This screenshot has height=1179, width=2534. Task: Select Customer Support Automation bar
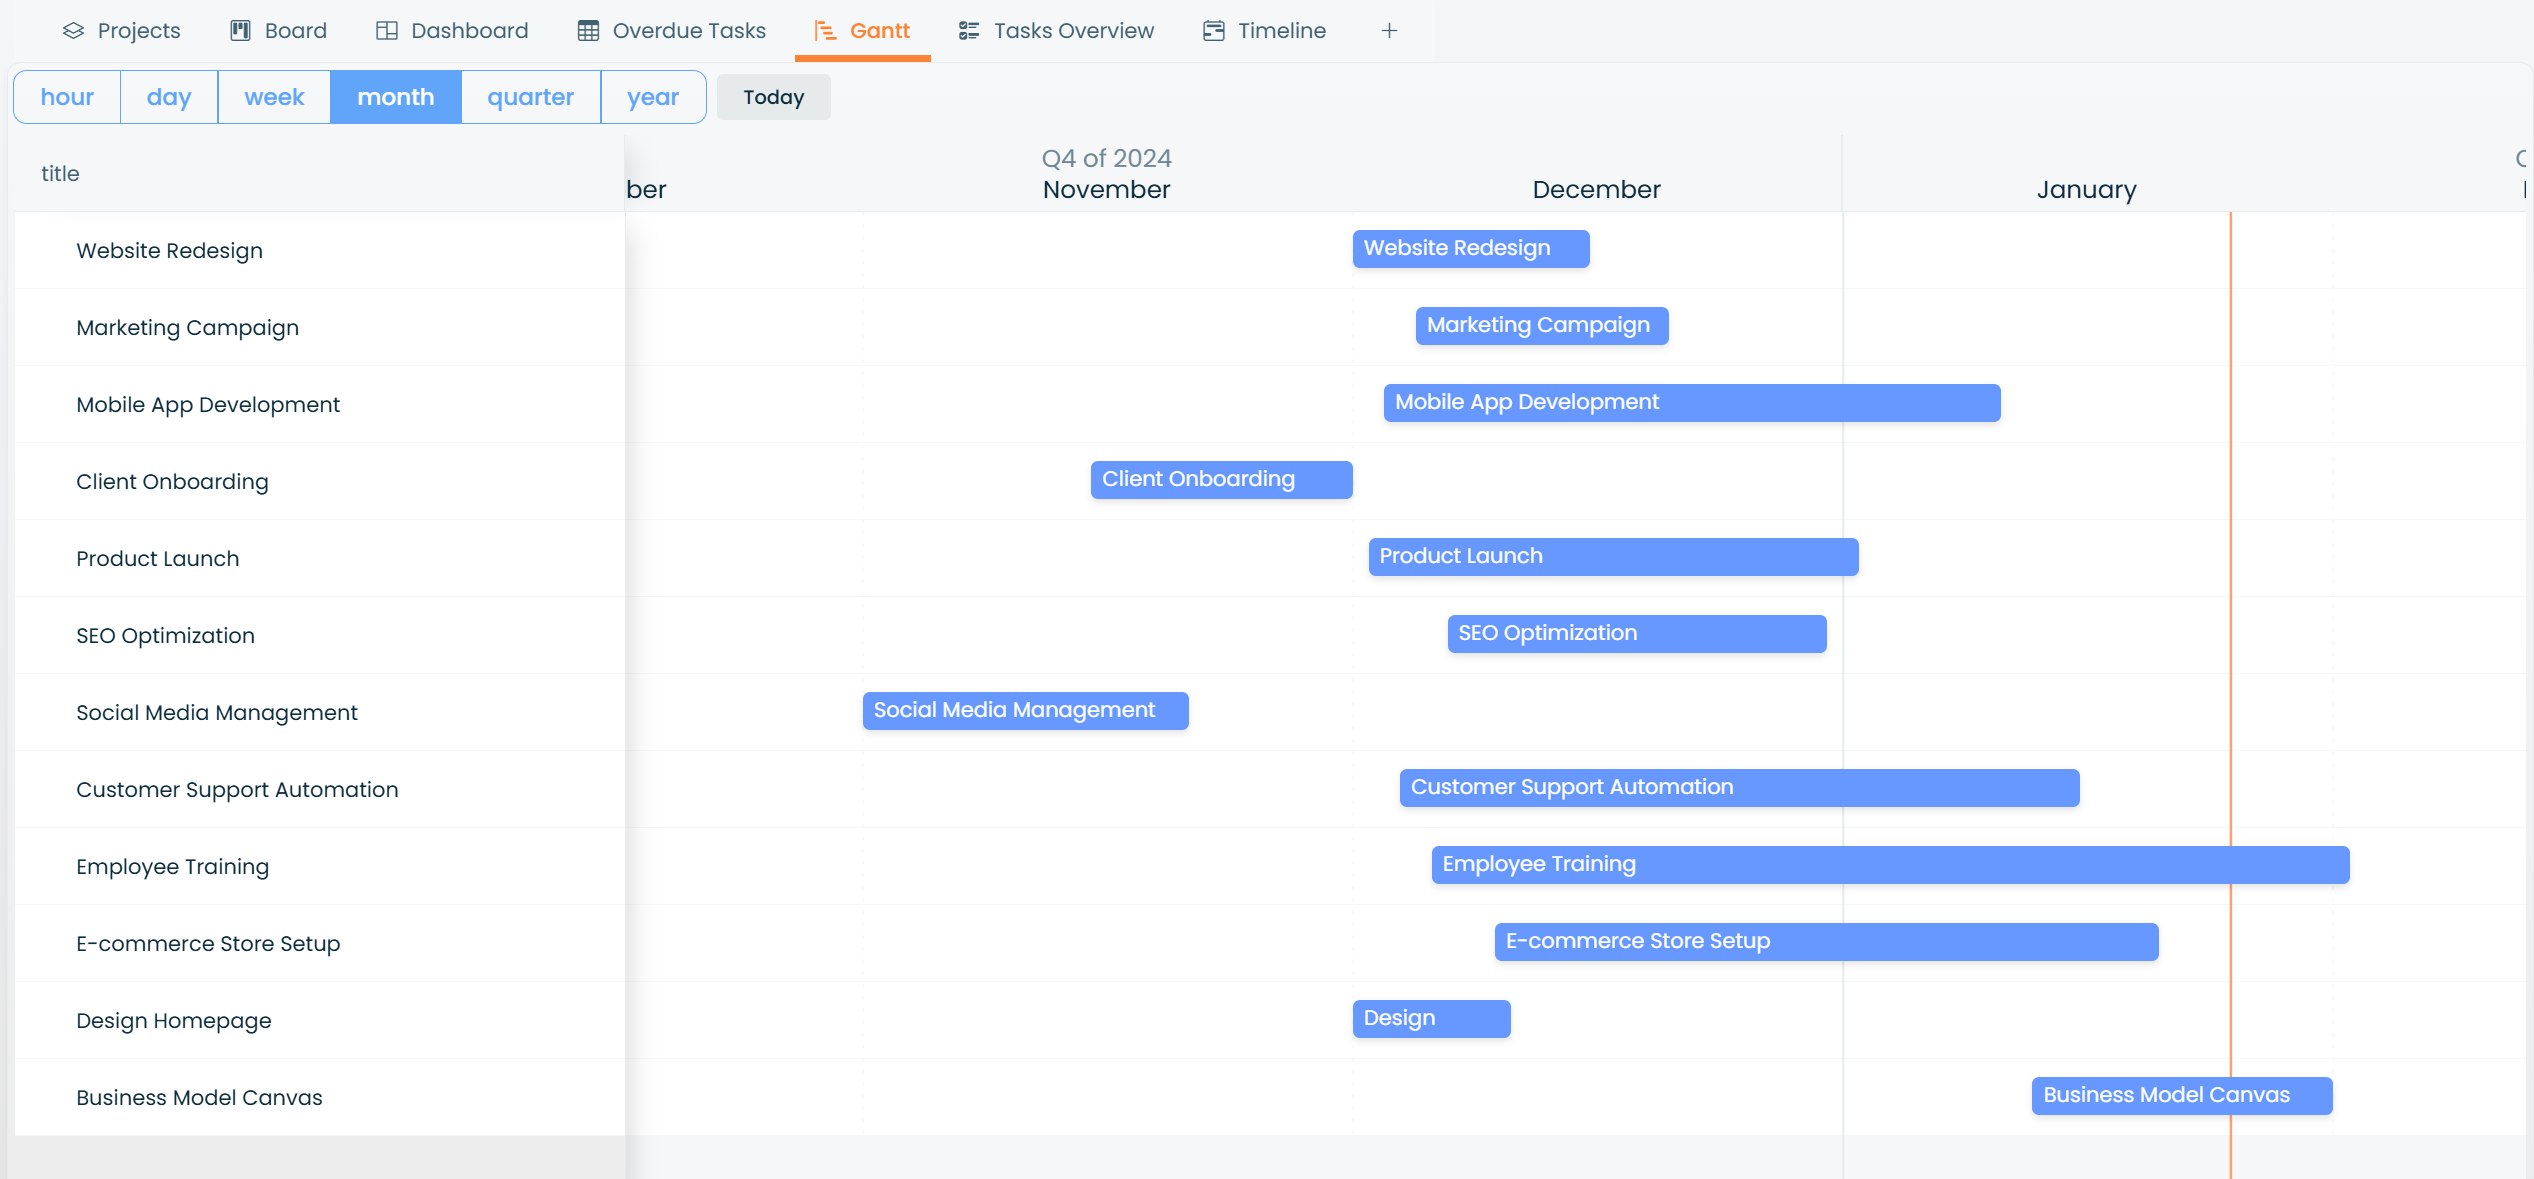pyautogui.click(x=1740, y=788)
